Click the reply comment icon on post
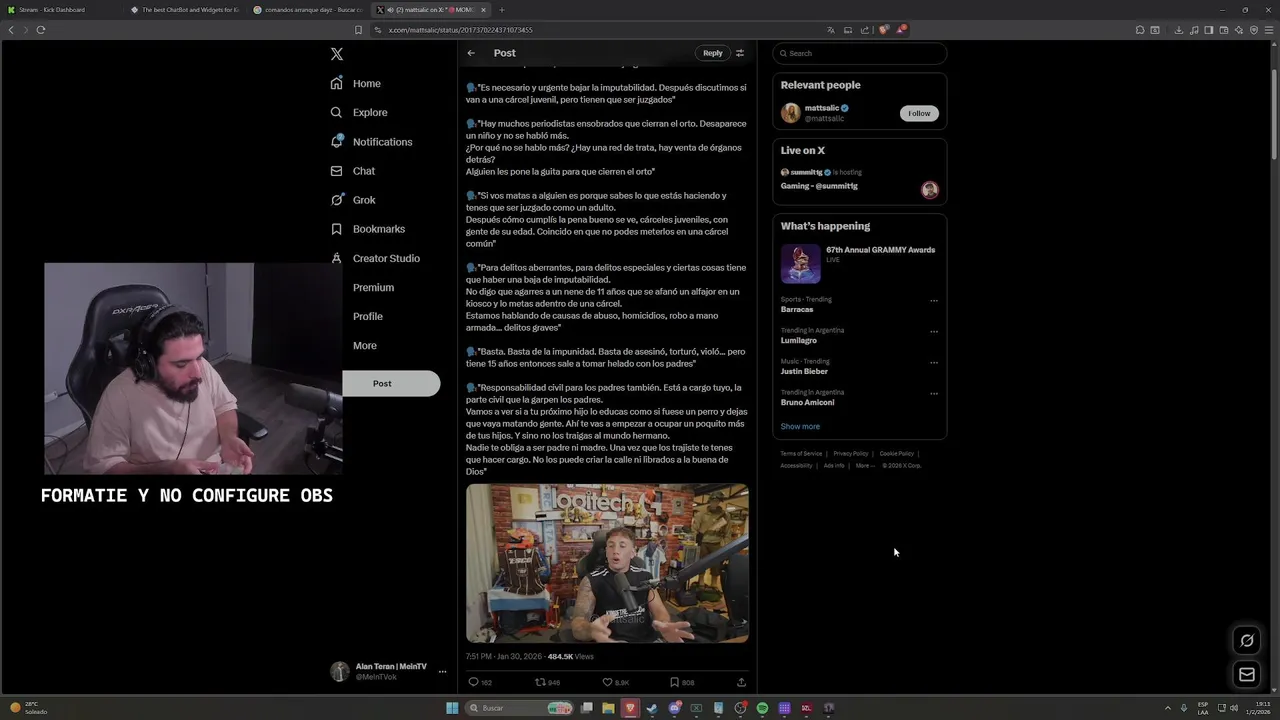This screenshot has height=720, width=1280. 474,682
